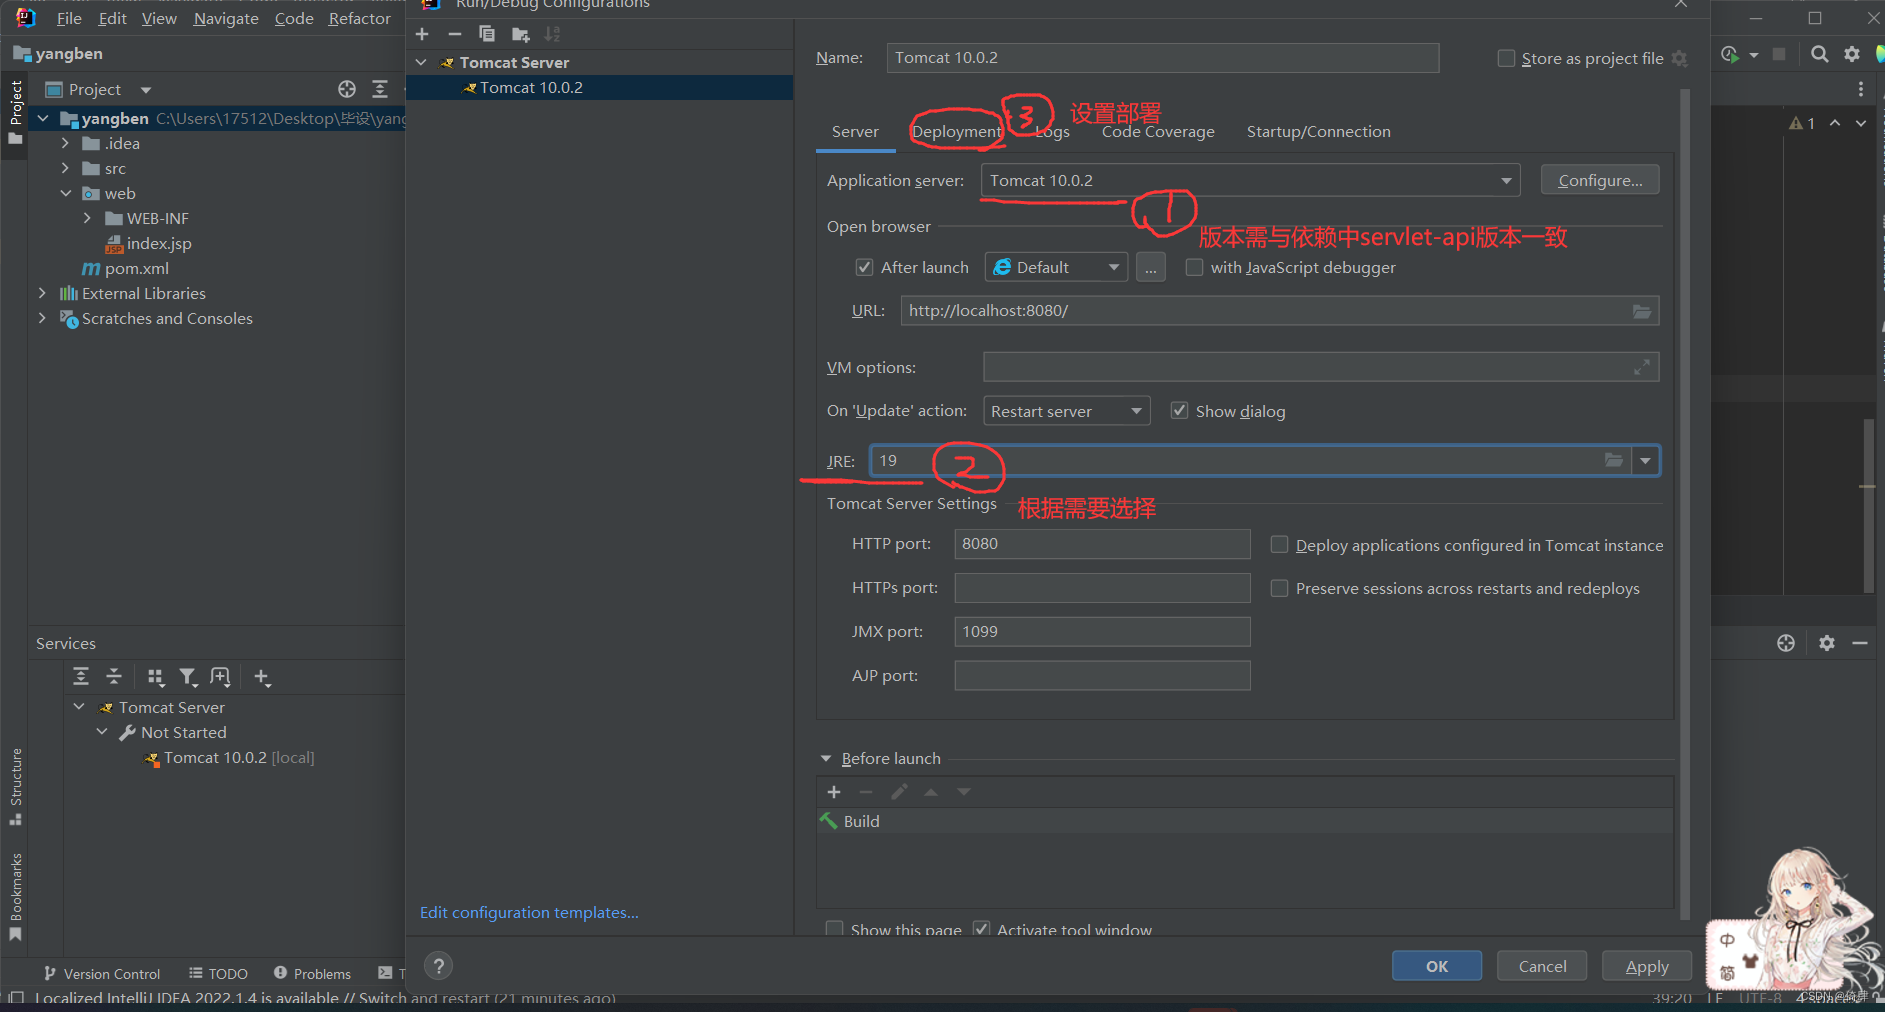1885x1012 pixels.
Task: Click the browser ellipsis button next to Default
Action: coord(1151,267)
